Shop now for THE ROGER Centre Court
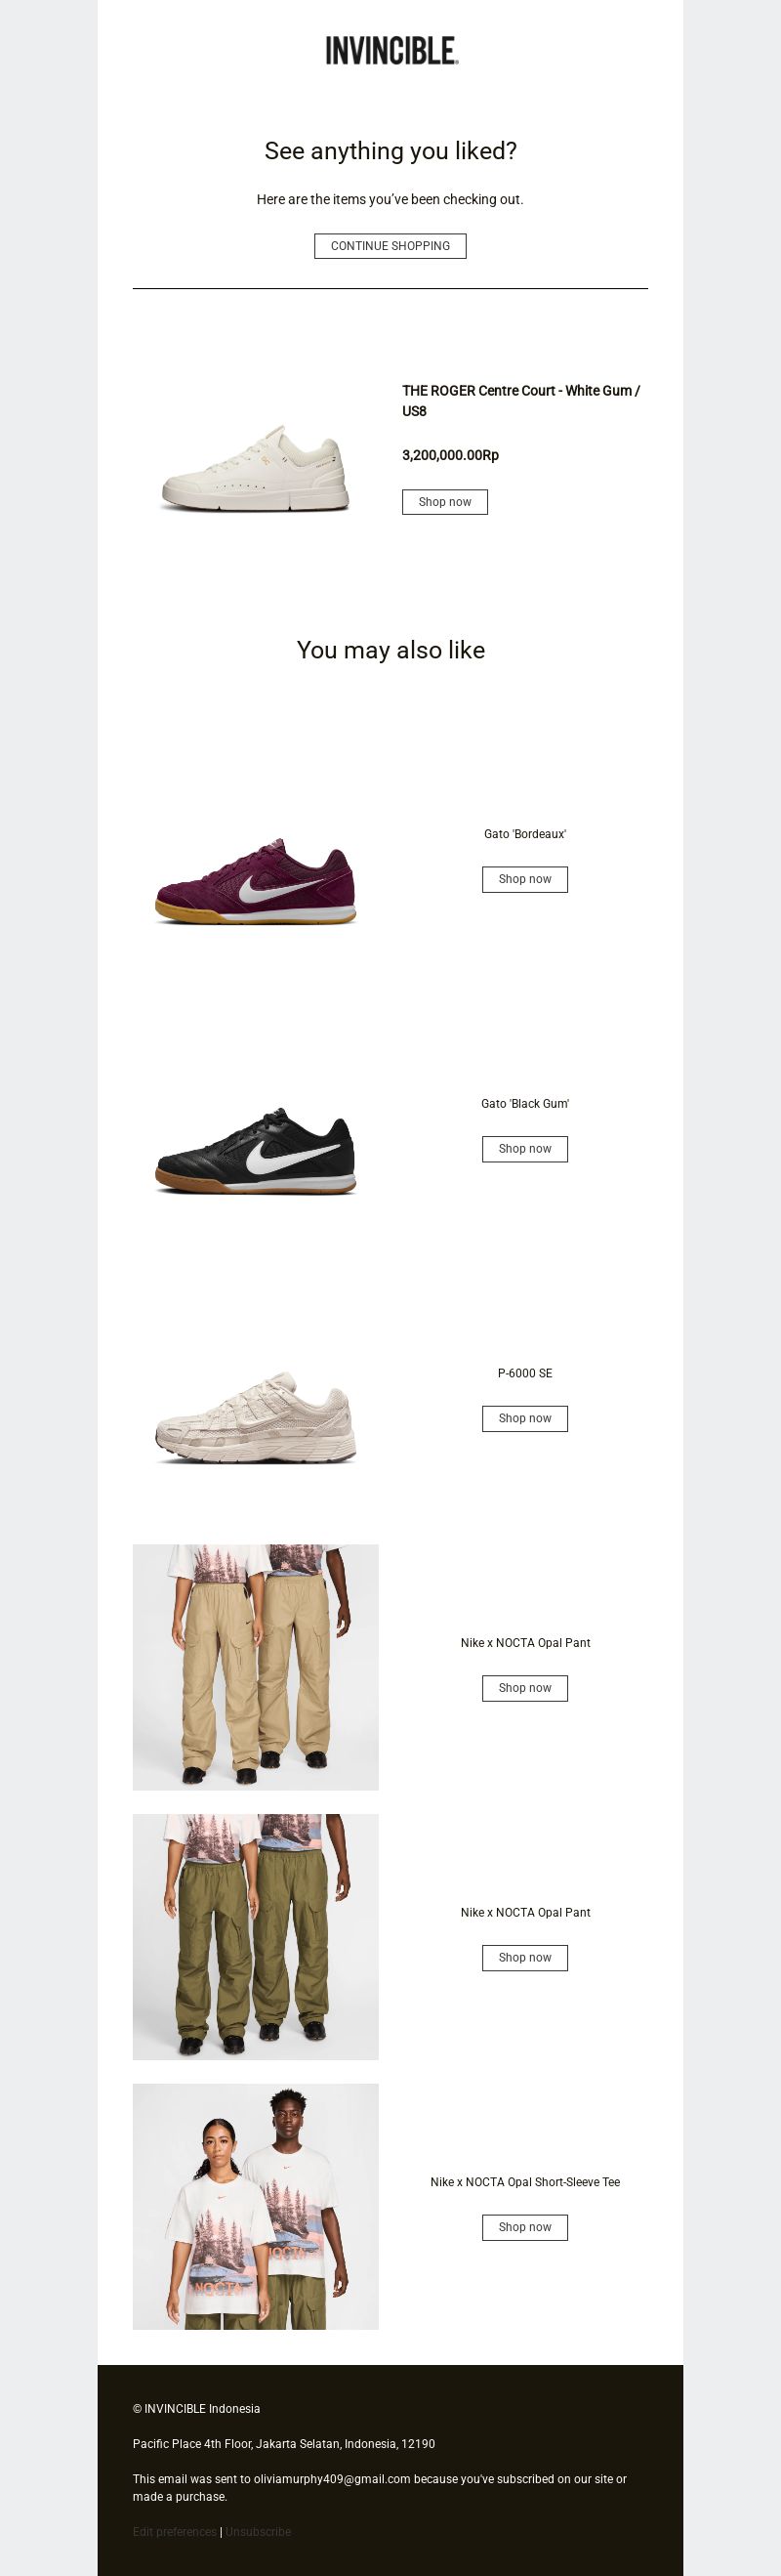 click(x=445, y=502)
